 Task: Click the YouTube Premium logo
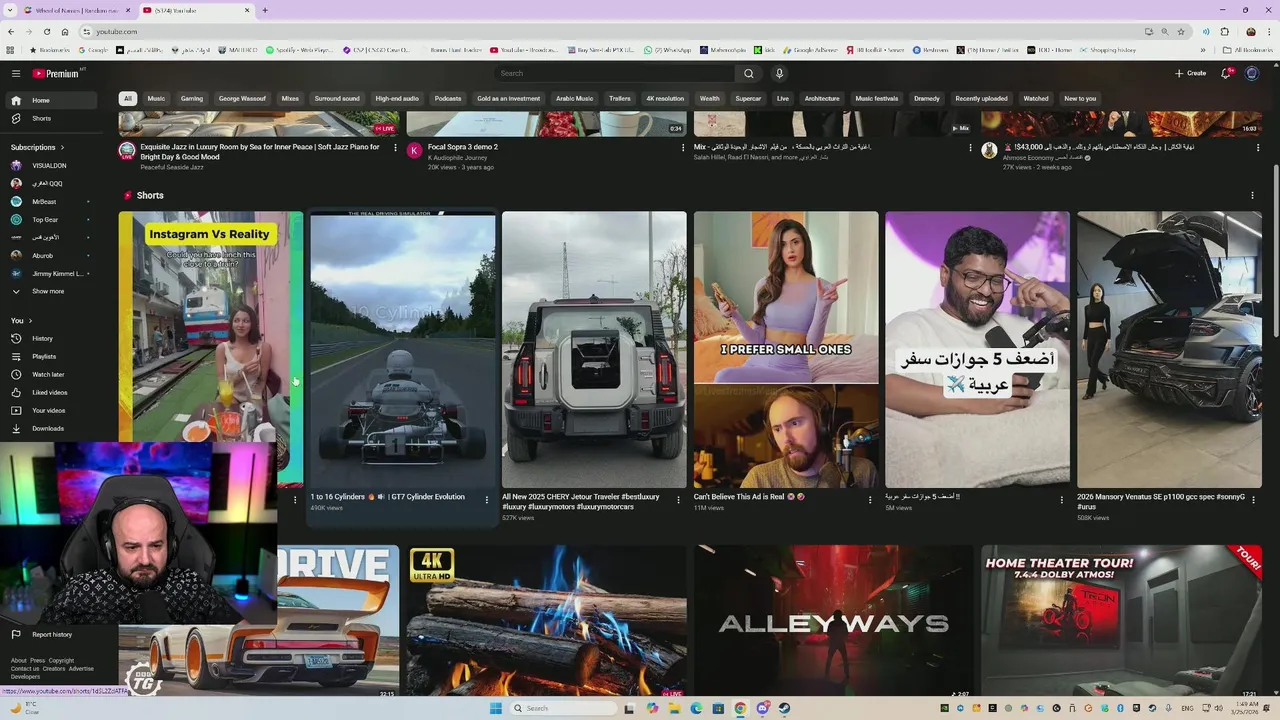[x=56, y=73]
